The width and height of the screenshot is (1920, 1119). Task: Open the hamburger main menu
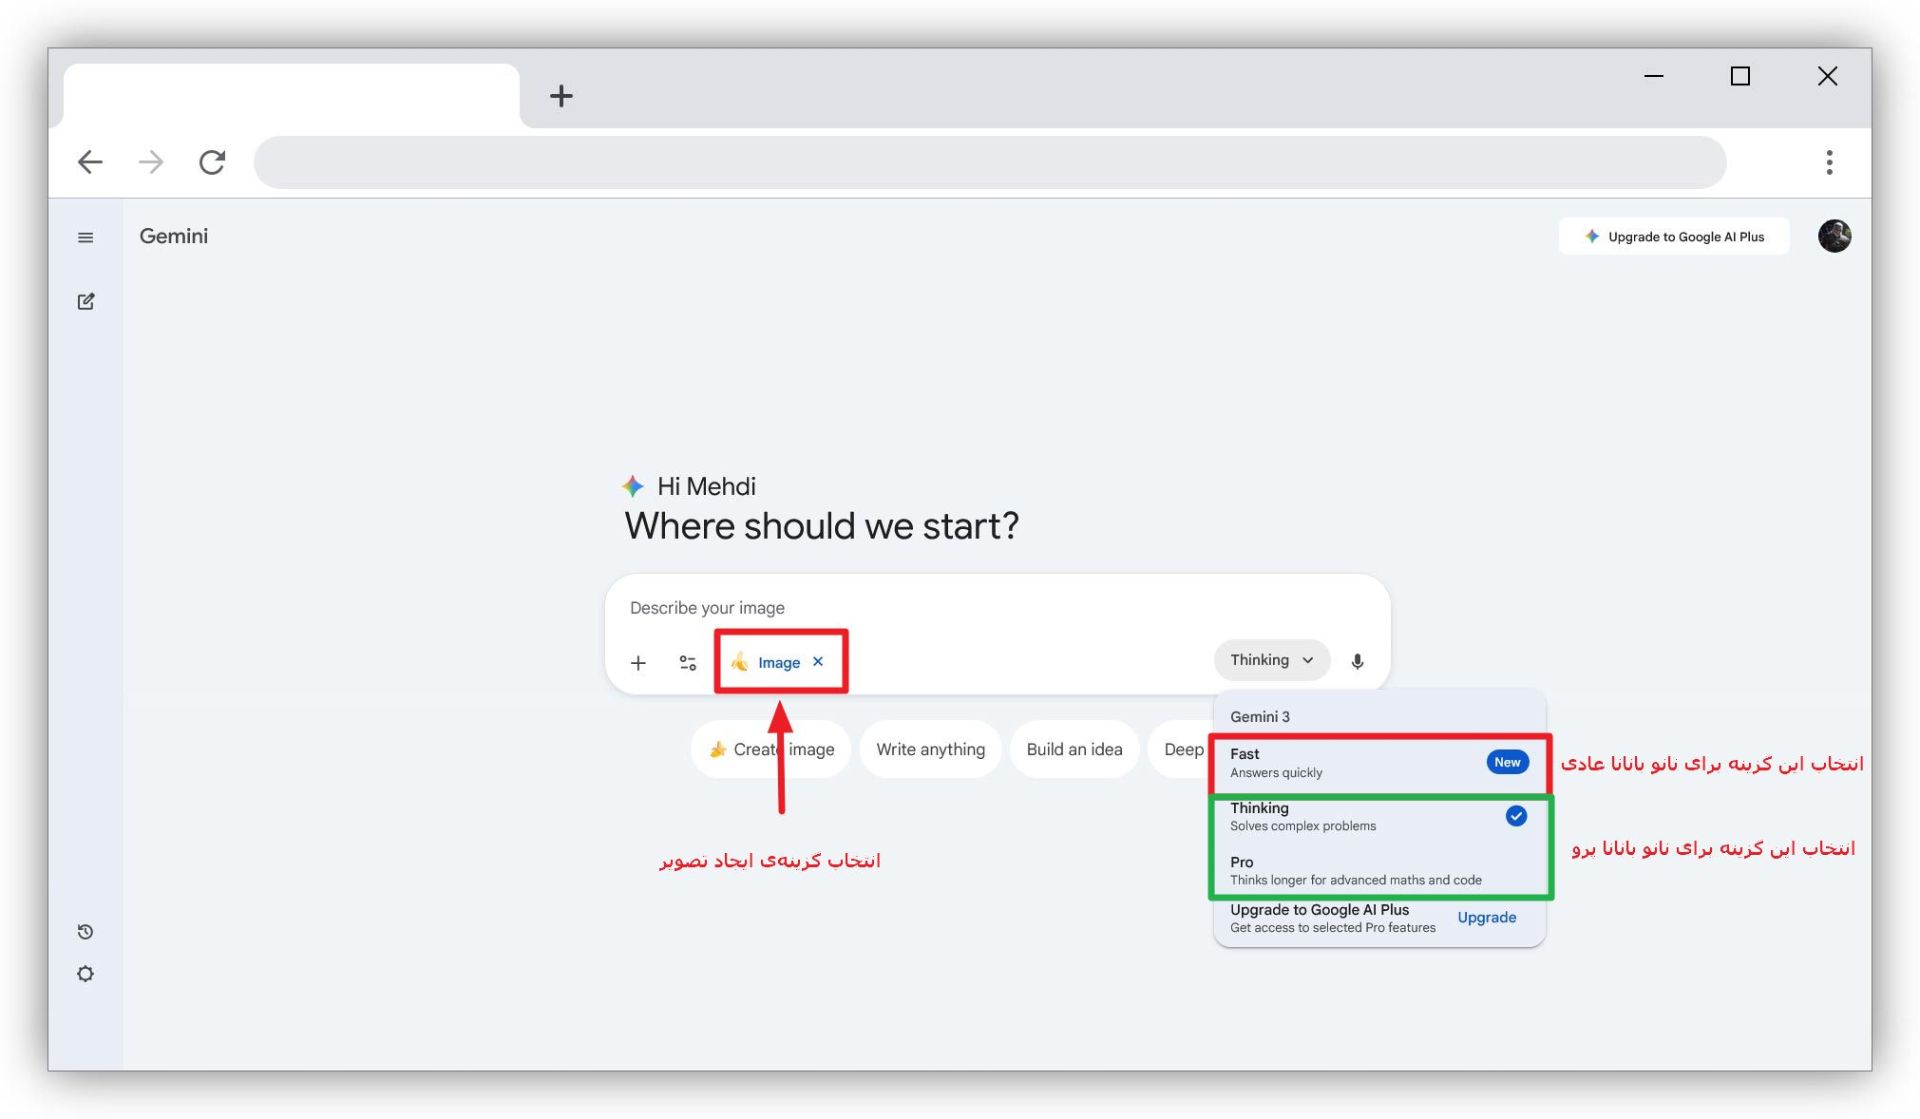[x=86, y=237]
